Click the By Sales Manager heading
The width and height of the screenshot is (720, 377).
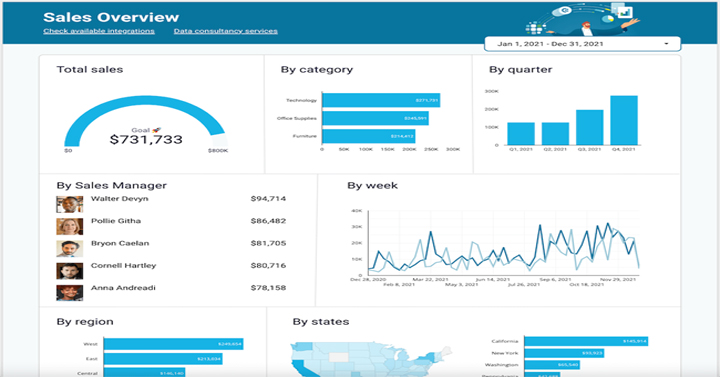112,186
